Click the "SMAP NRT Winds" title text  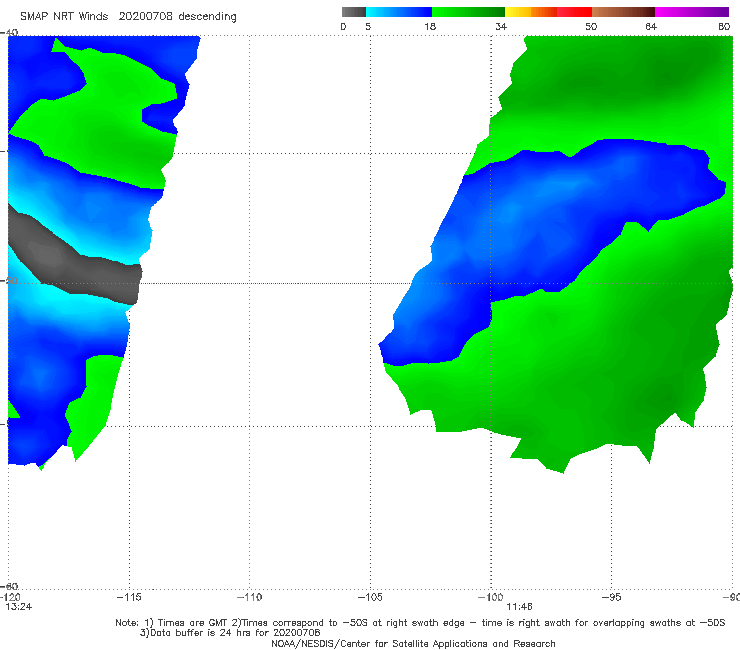(x=64, y=16)
